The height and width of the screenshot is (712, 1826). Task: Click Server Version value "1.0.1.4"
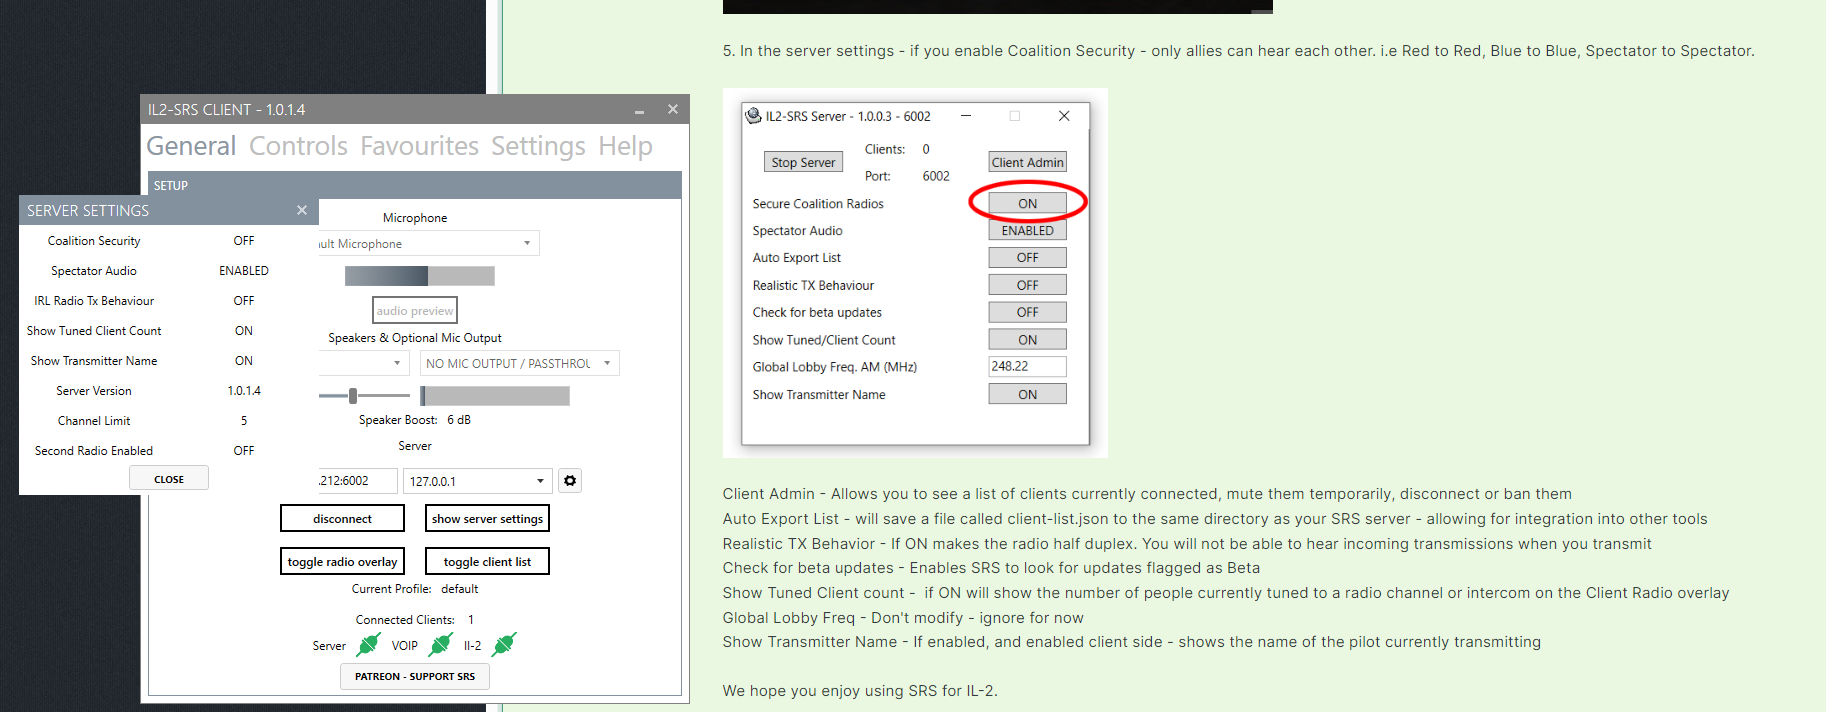tap(244, 391)
